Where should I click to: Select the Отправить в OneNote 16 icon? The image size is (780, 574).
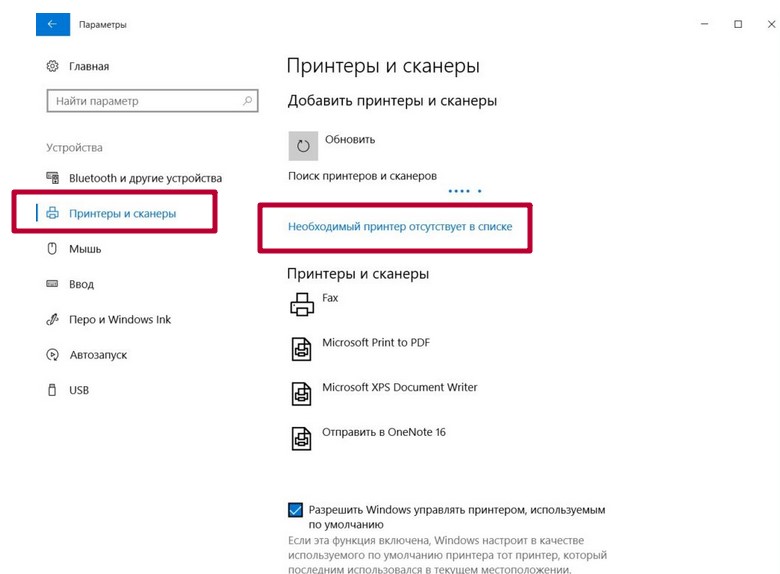point(301,438)
